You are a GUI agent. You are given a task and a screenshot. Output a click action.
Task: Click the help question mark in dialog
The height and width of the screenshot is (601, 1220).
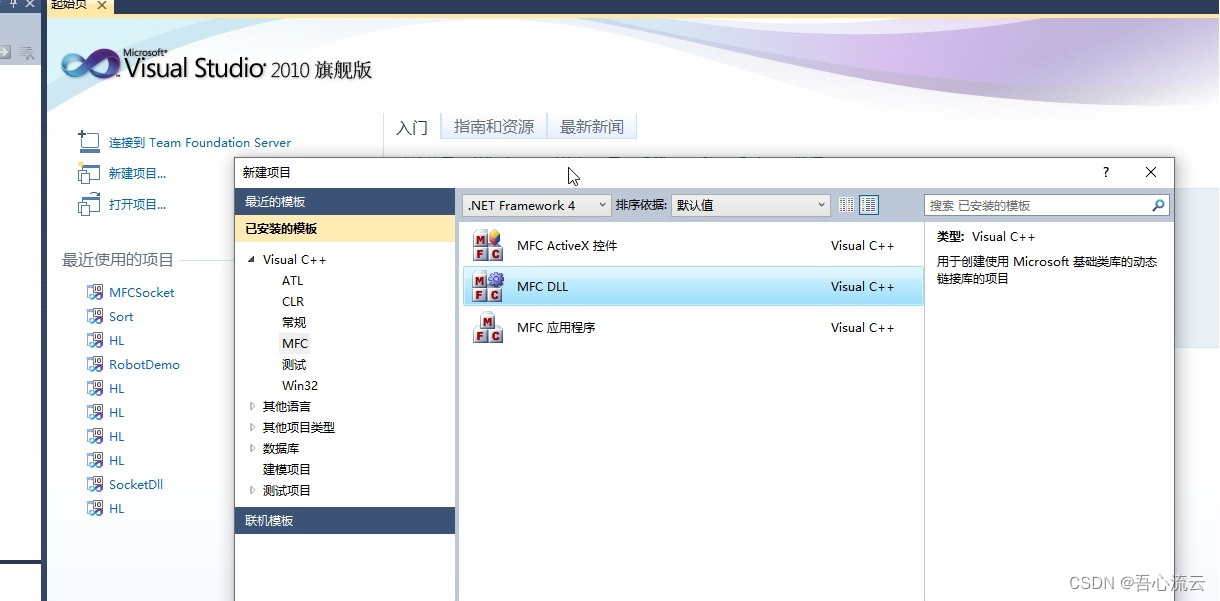click(1105, 172)
